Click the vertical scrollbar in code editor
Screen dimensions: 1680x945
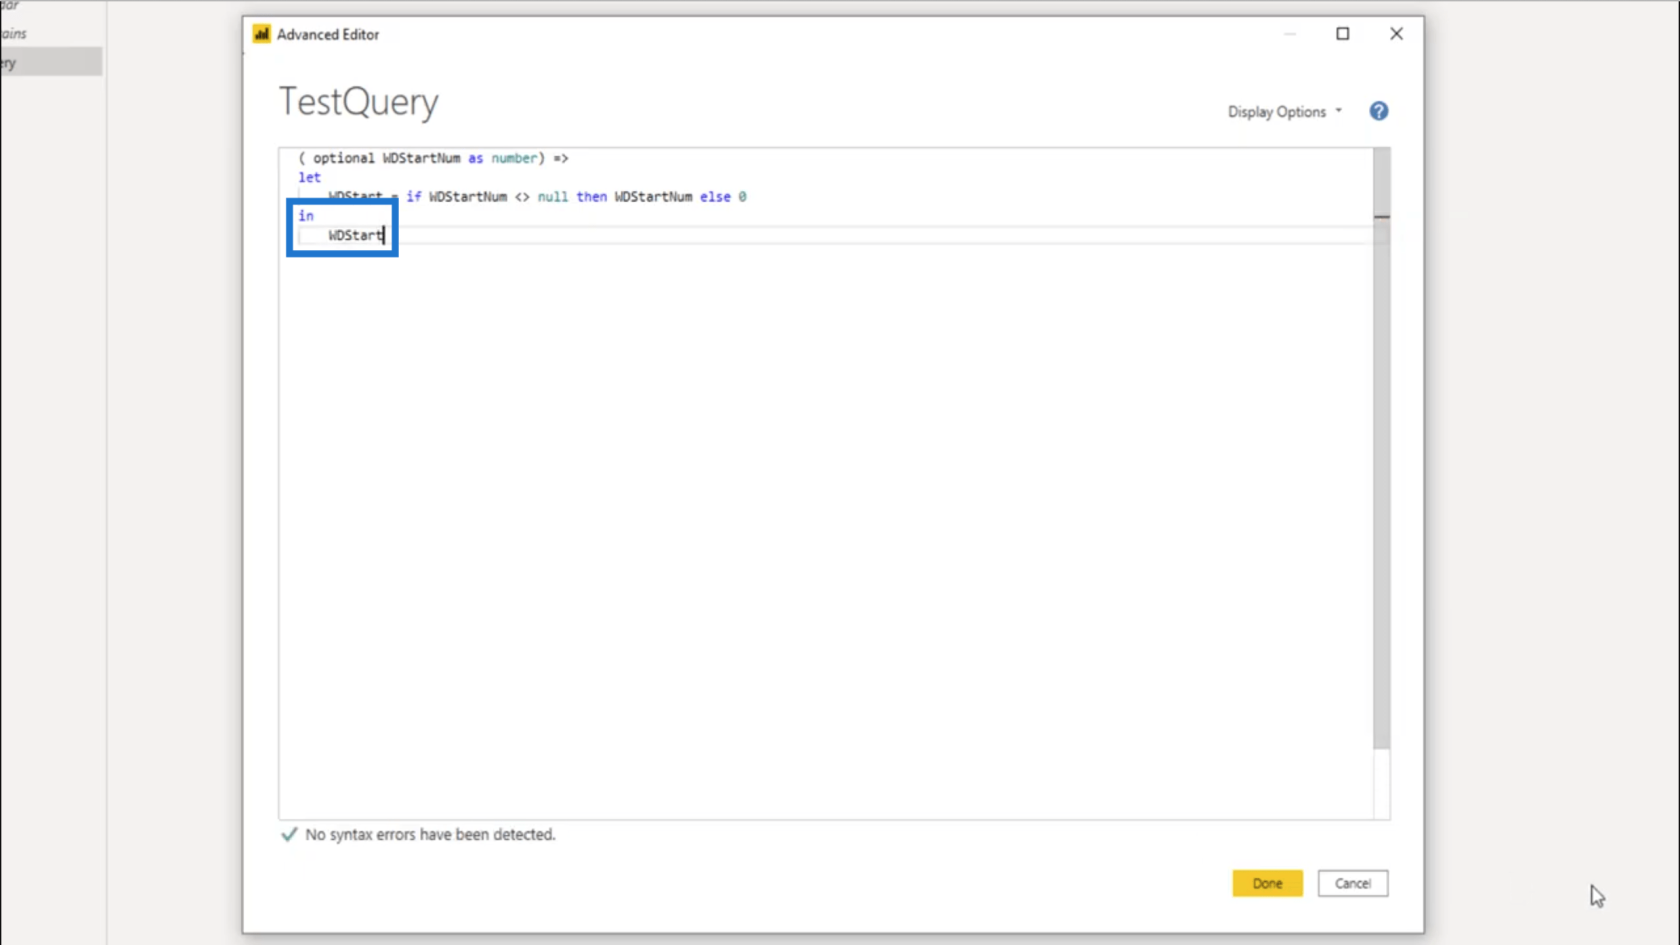pyautogui.click(x=1381, y=450)
